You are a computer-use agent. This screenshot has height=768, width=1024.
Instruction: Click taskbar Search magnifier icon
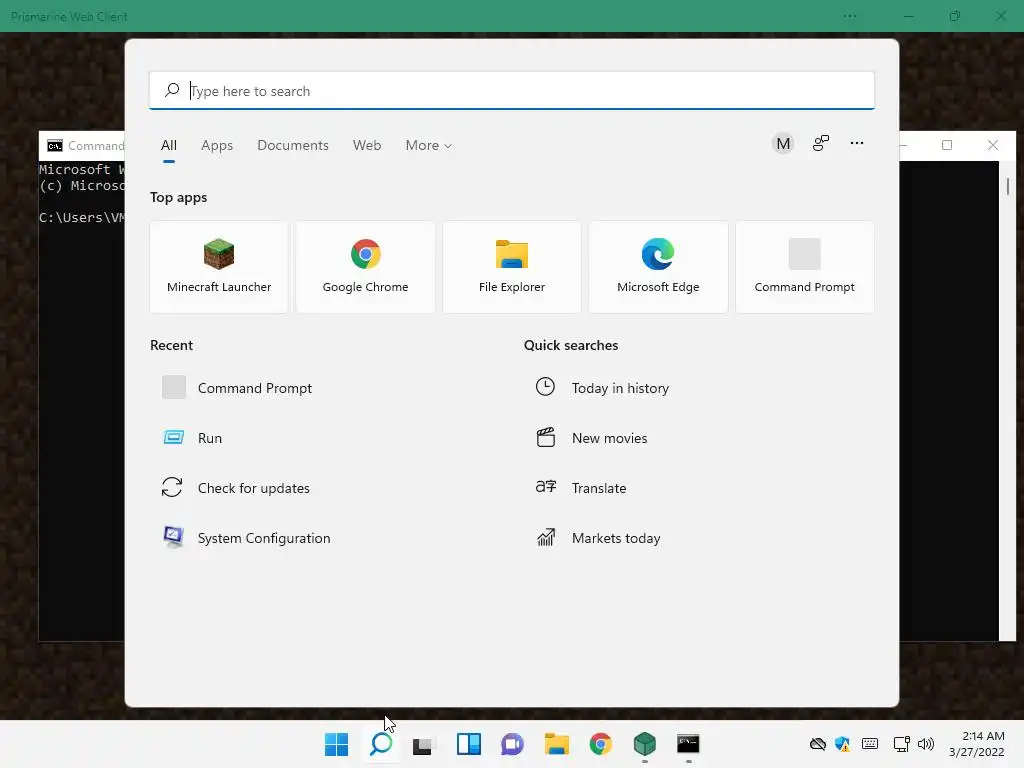(381, 744)
